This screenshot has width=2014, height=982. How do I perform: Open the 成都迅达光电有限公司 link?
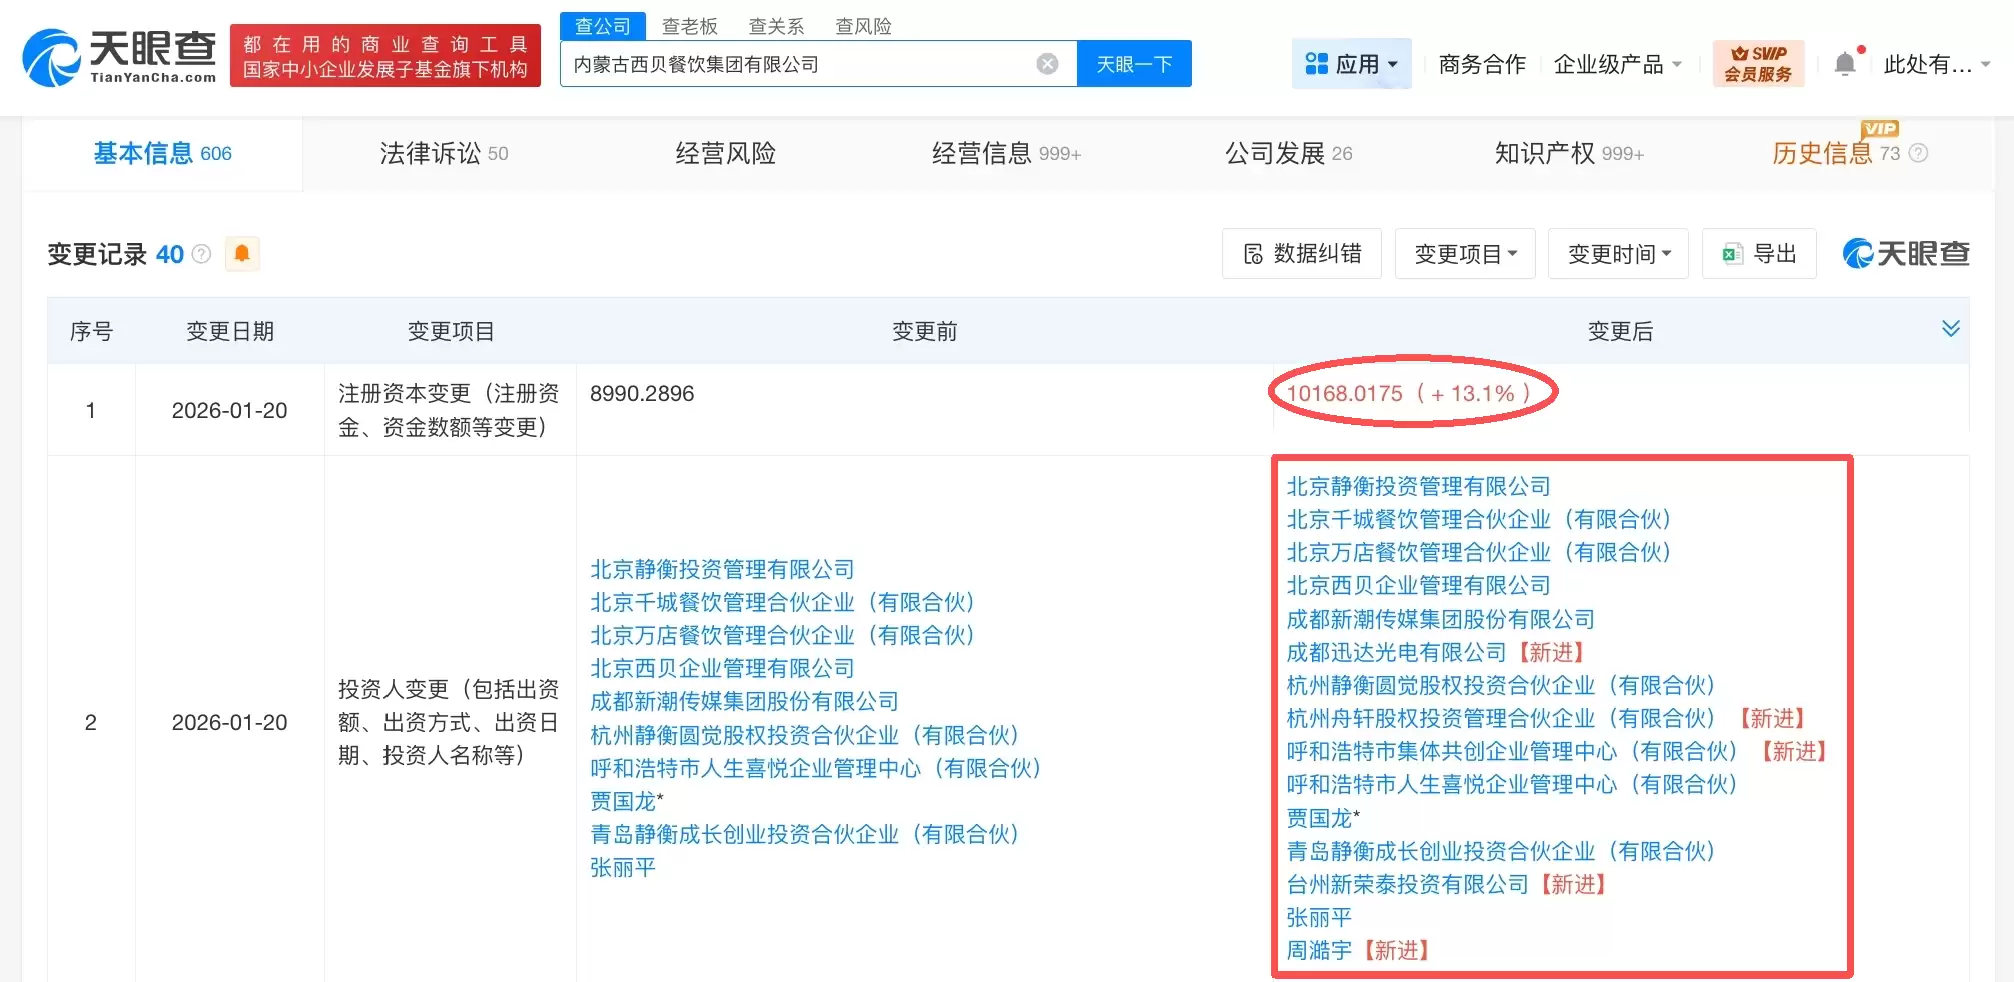click(x=1395, y=652)
